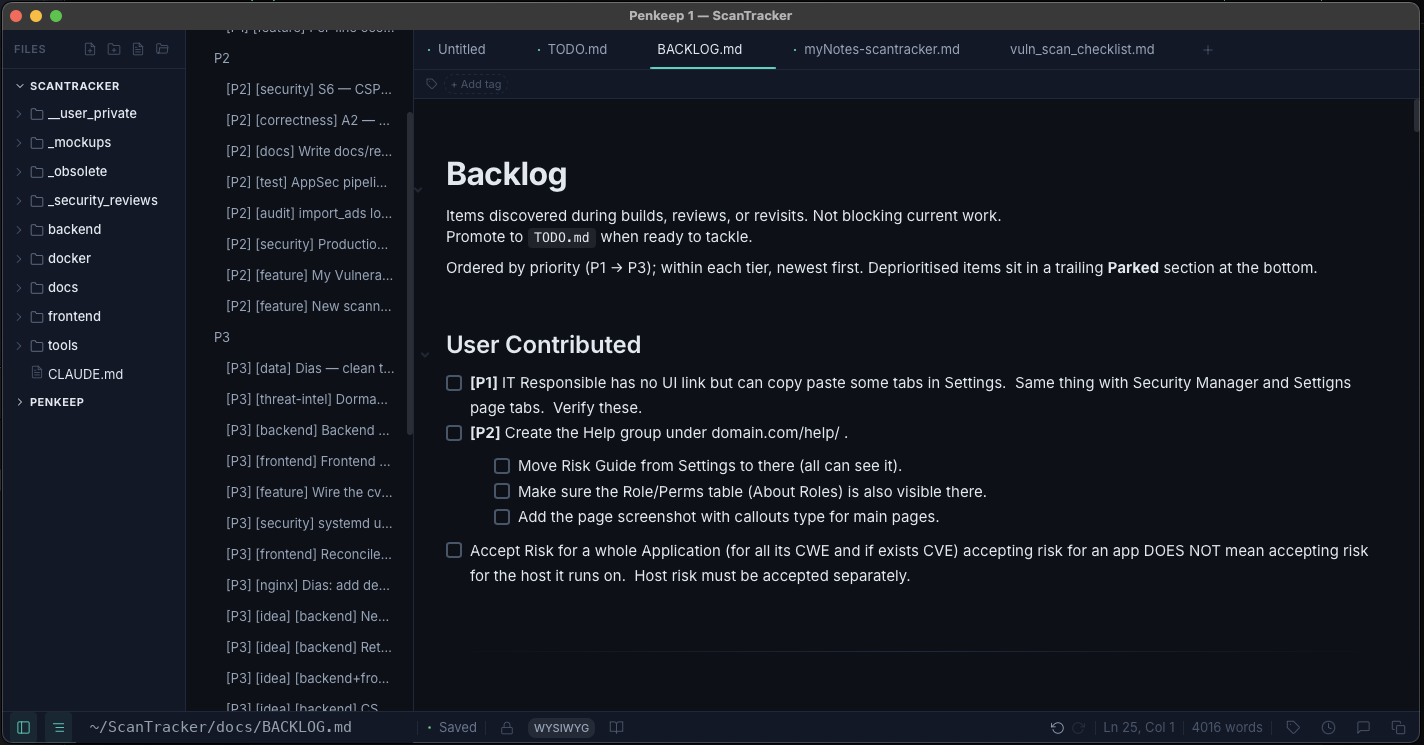Click the document icon in Files header
Image resolution: width=1424 pixels, height=745 pixels.
(138, 49)
